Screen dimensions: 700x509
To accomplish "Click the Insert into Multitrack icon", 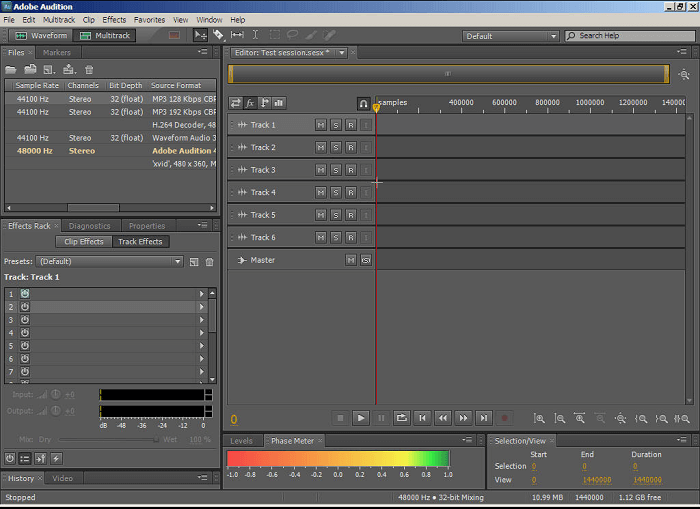I will [x=69, y=70].
